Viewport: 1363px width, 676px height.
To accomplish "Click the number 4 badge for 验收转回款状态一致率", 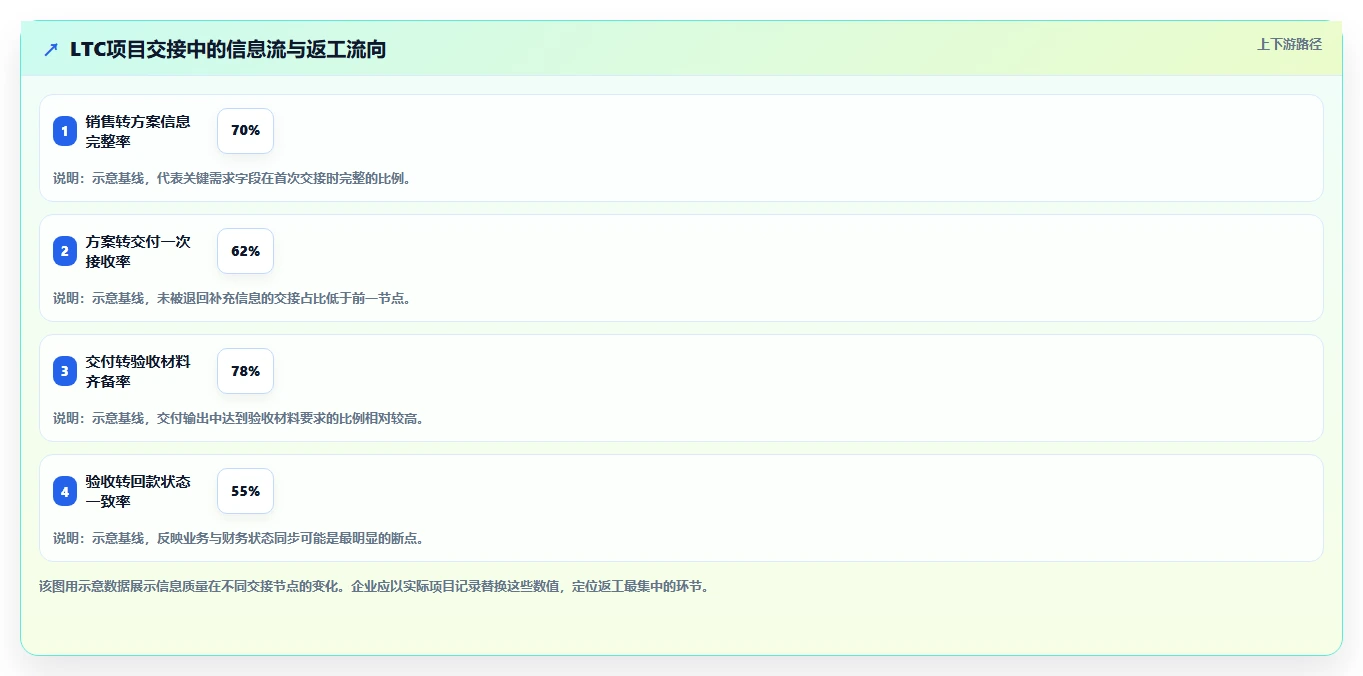I will tap(65, 491).
